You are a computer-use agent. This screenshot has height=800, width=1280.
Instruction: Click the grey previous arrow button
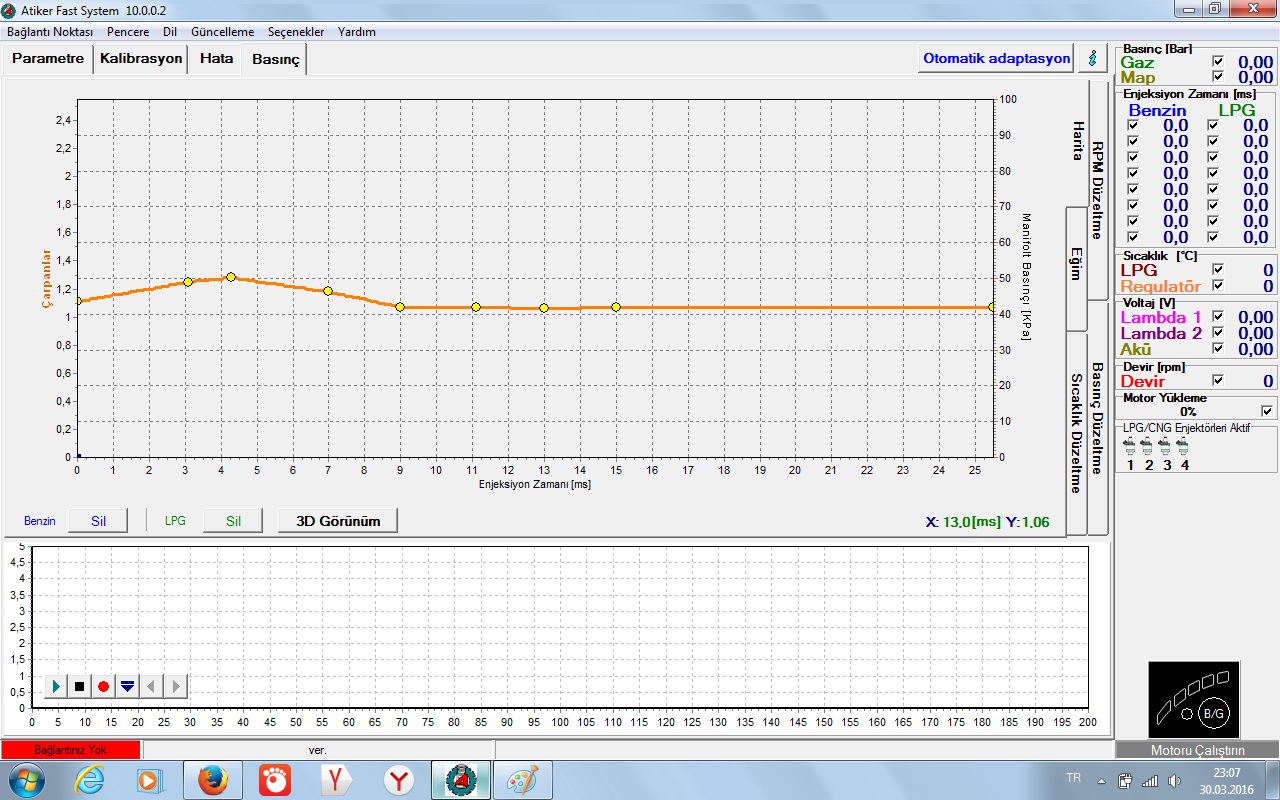click(152, 687)
